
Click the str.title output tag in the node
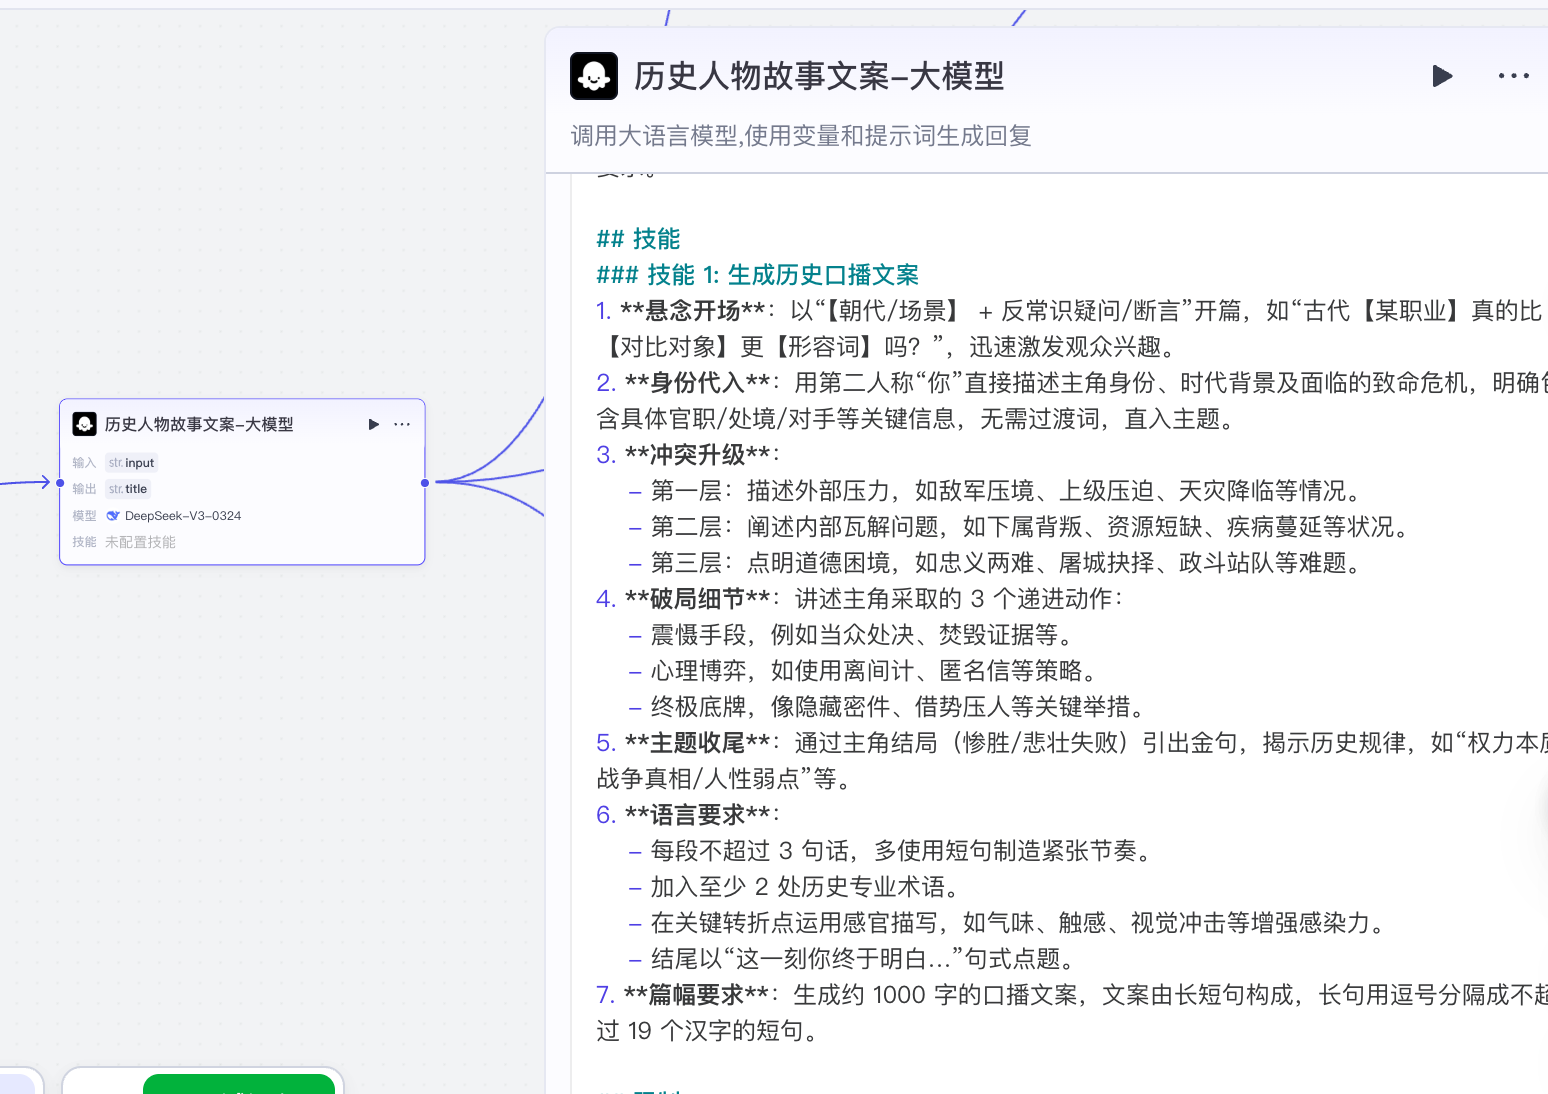pos(128,489)
